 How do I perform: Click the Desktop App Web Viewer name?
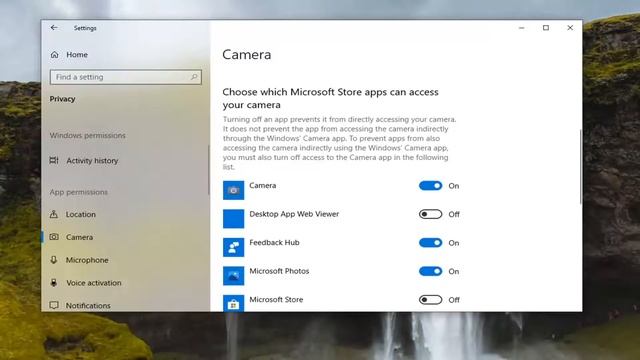294,214
